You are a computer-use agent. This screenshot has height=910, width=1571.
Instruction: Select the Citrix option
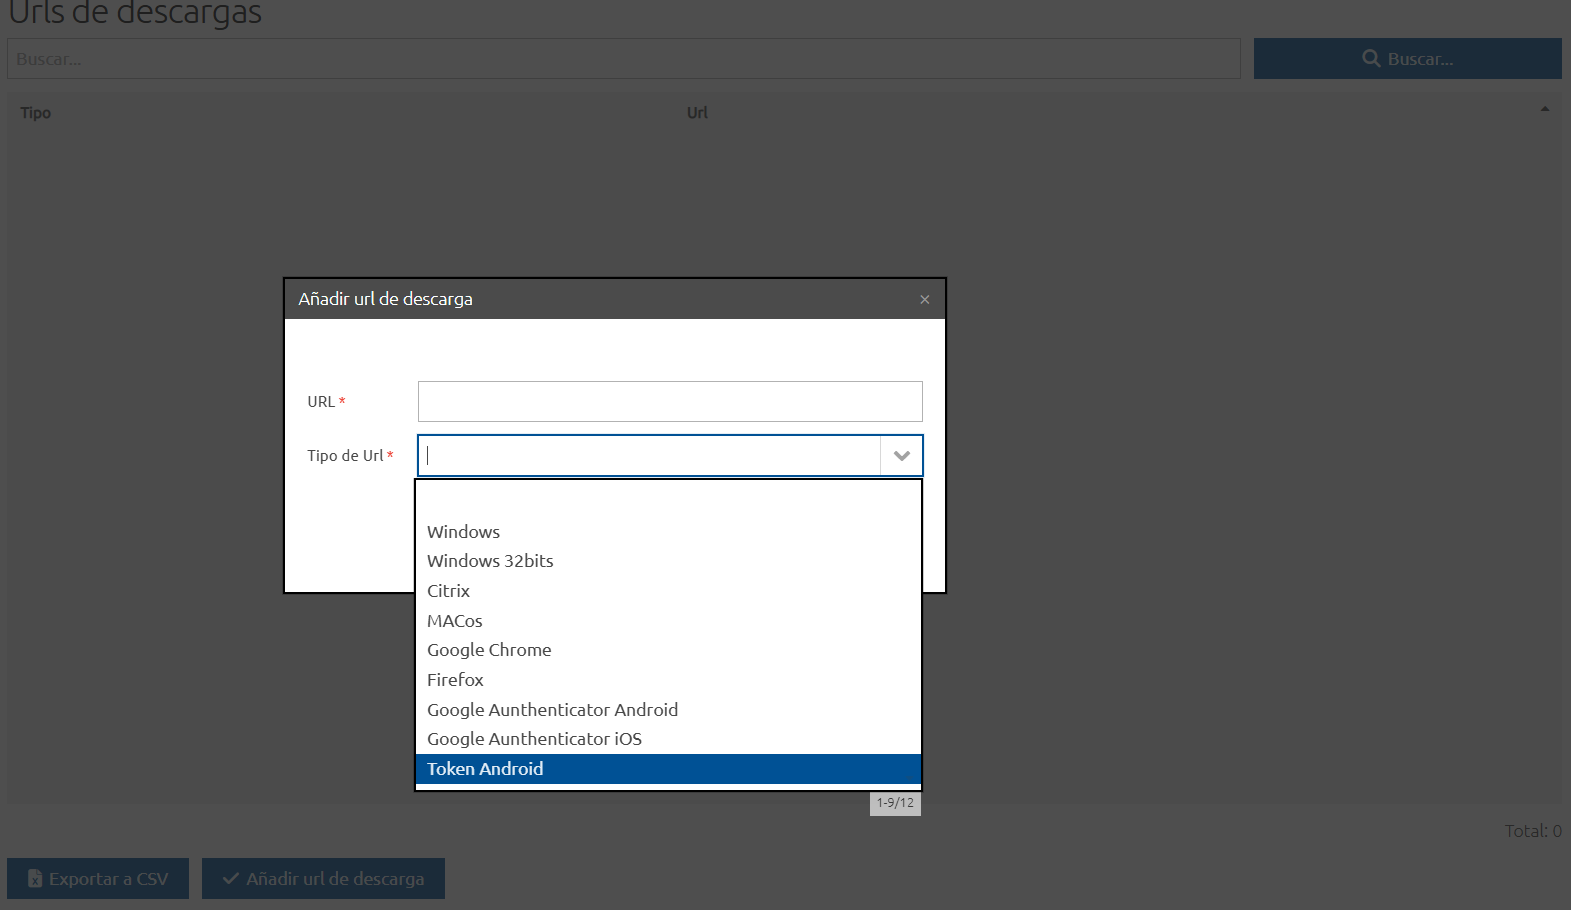[x=668, y=591]
